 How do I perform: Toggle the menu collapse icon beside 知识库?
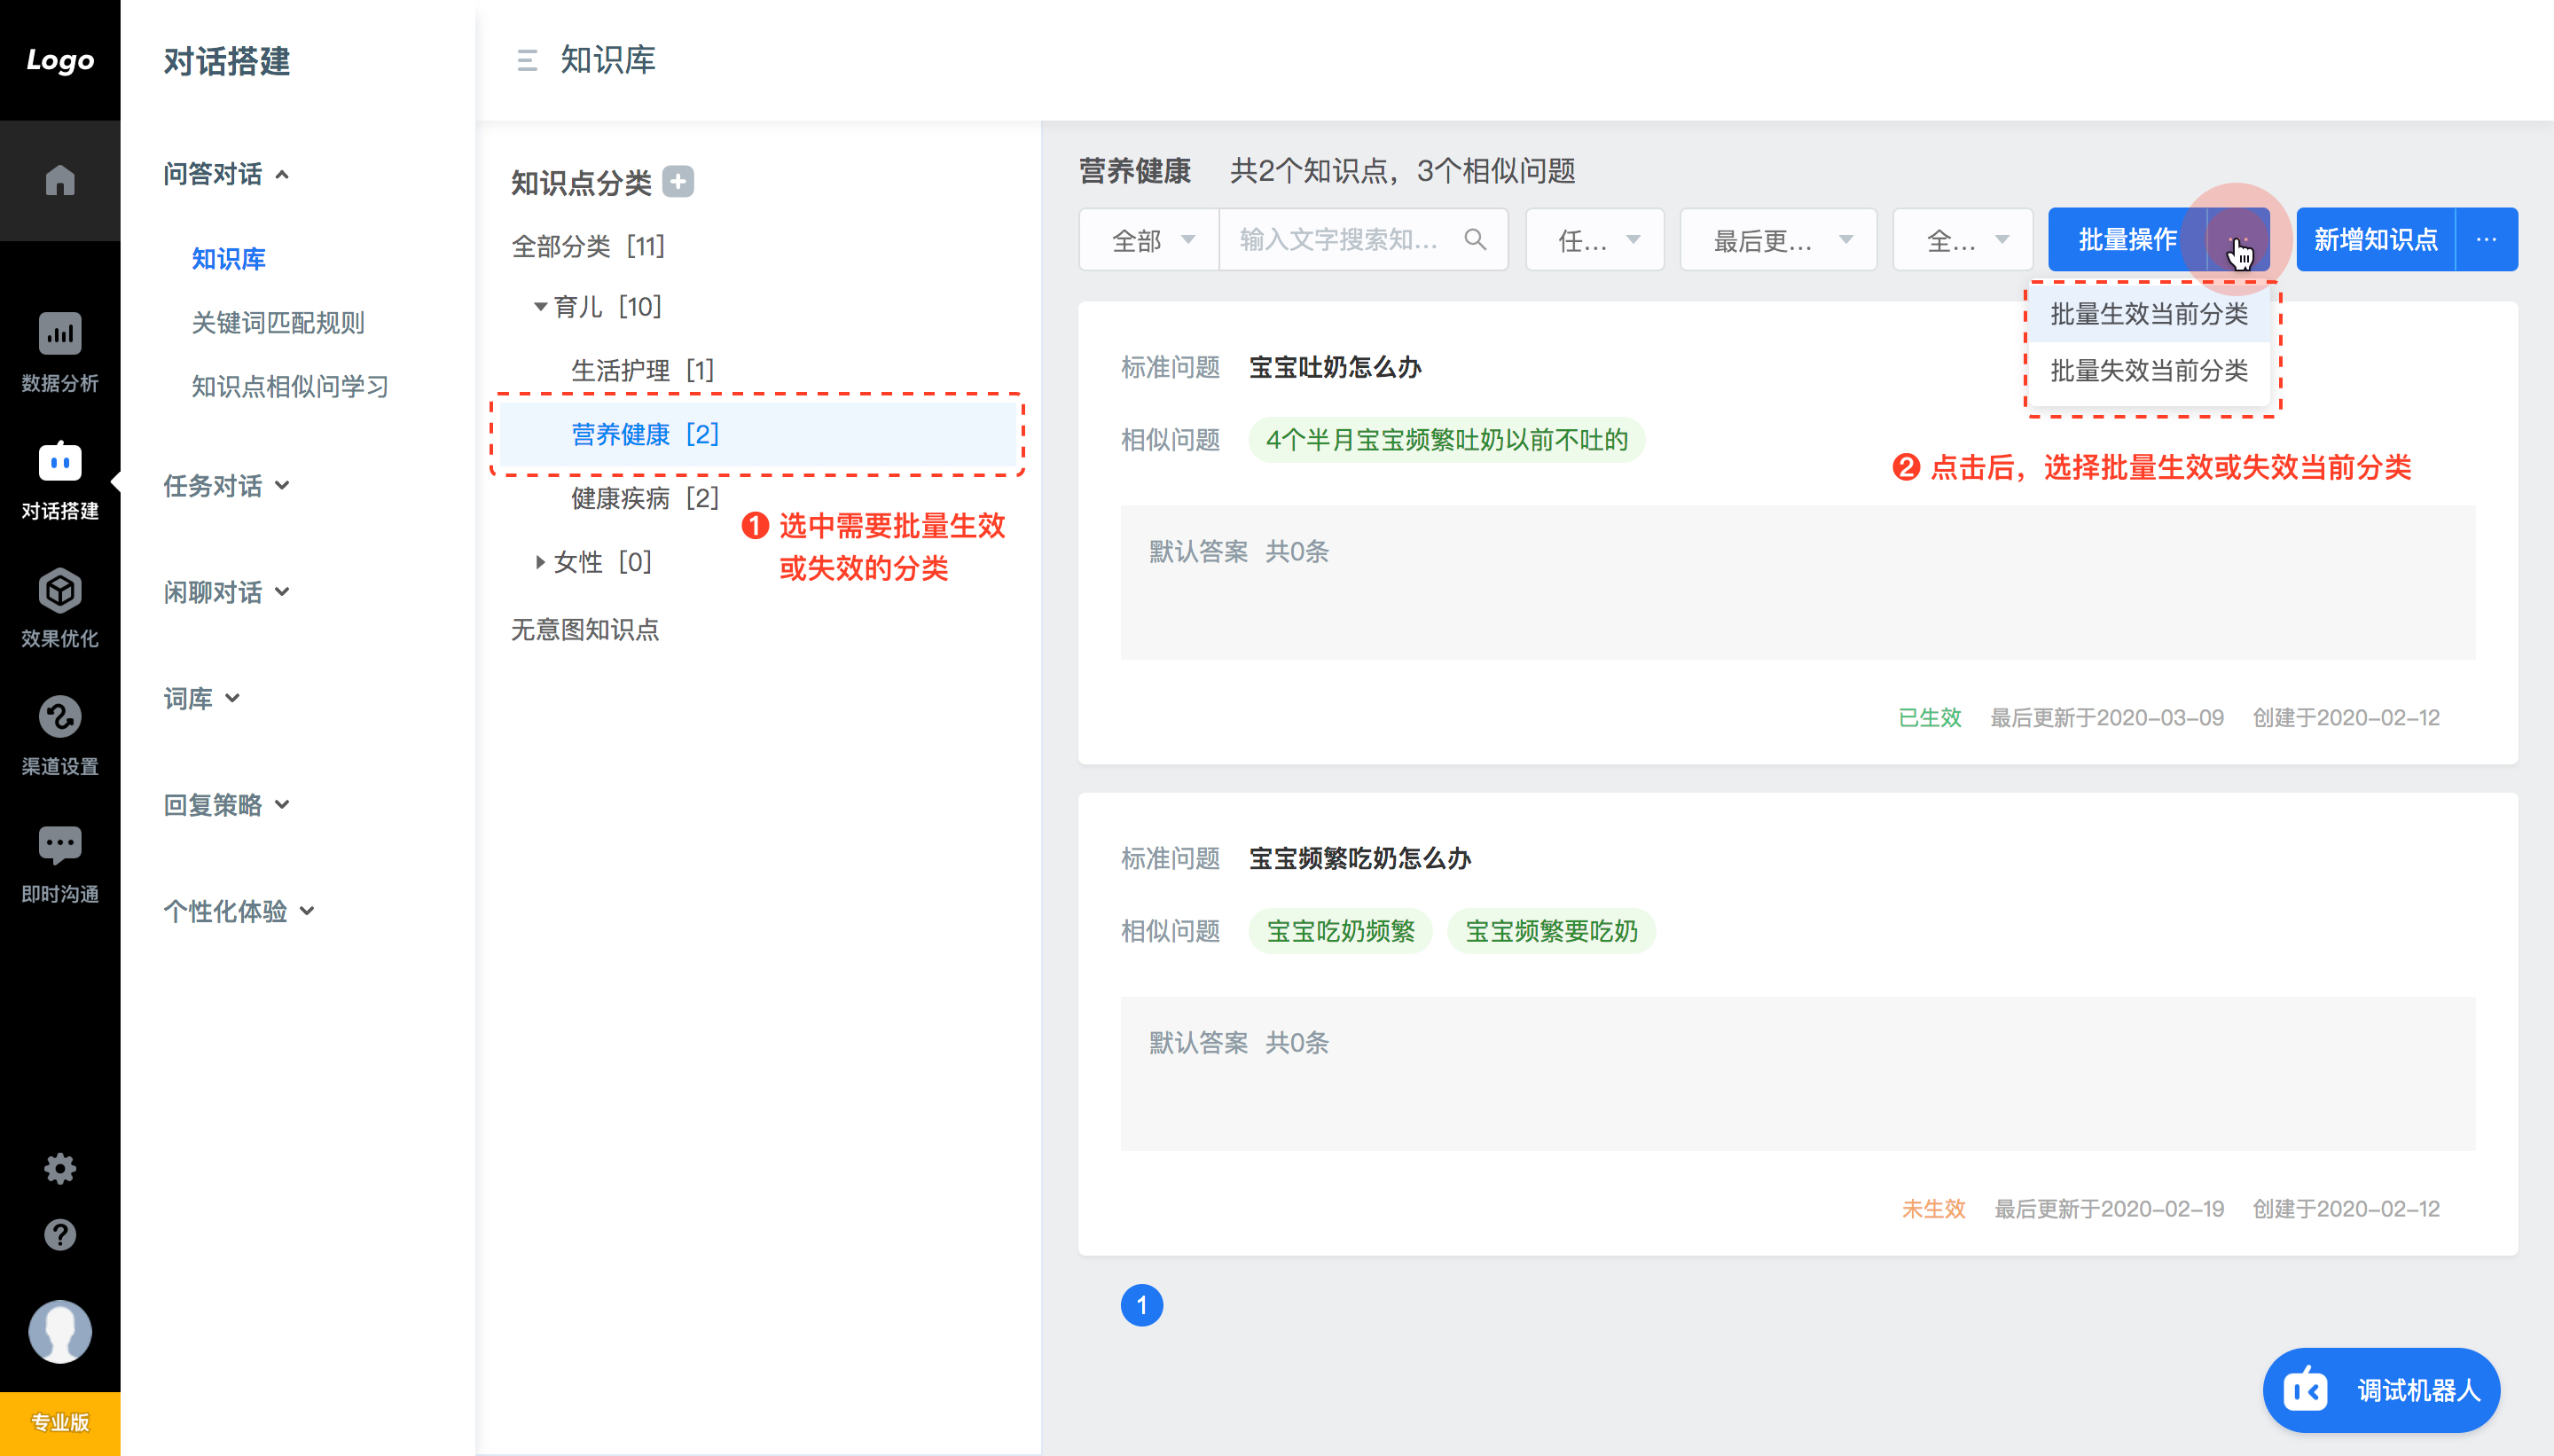point(527,60)
